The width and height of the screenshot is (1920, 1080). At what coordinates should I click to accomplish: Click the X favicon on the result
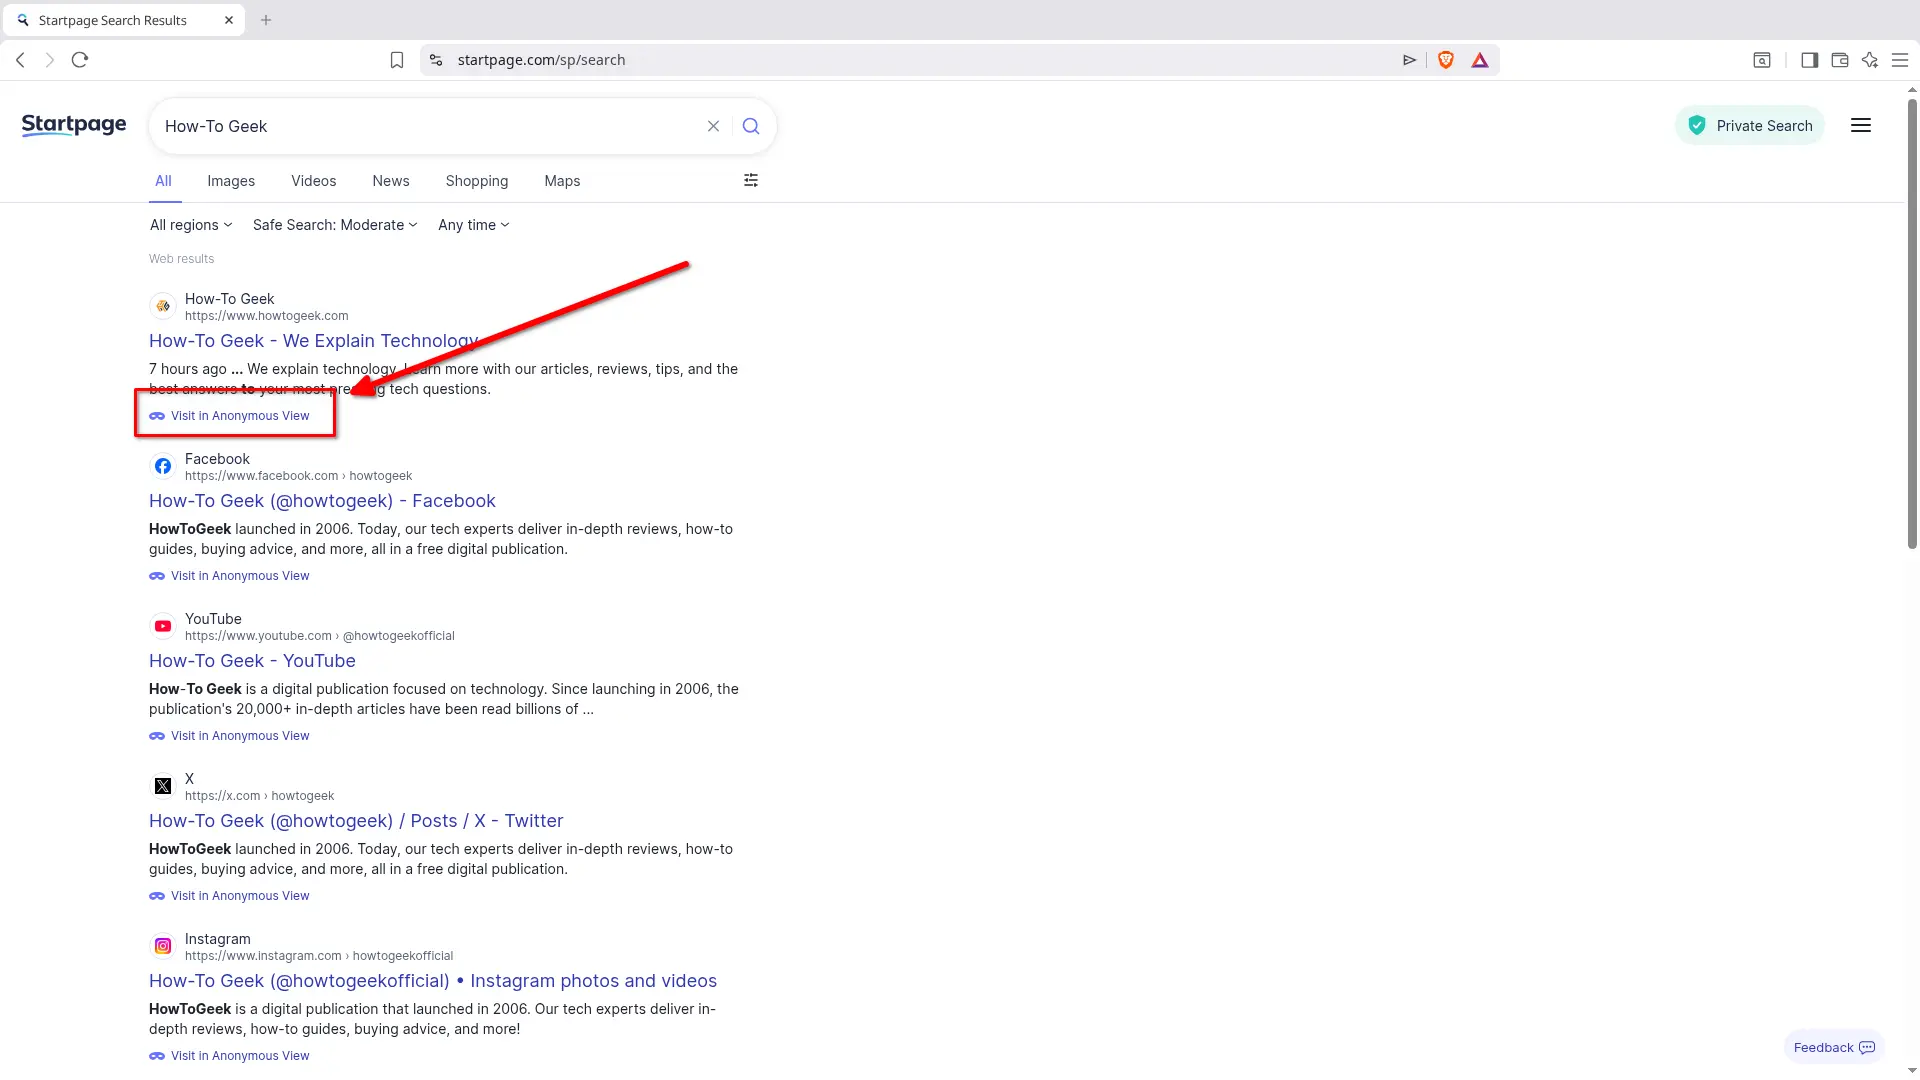(x=163, y=786)
